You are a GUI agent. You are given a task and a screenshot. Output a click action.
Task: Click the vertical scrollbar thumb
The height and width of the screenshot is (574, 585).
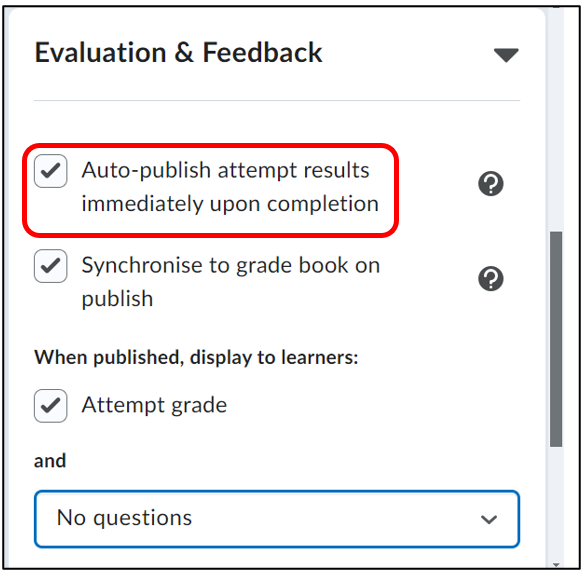pyautogui.click(x=556, y=339)
